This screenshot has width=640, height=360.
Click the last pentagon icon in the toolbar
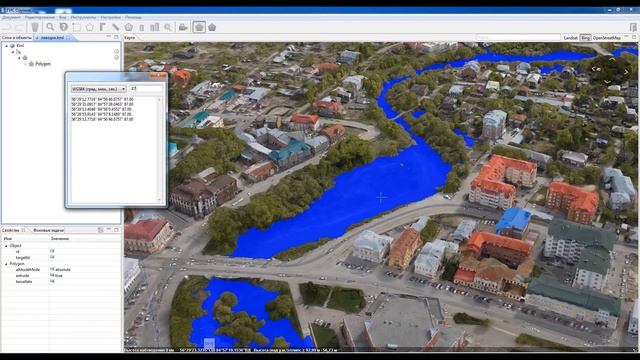[212, 27]
